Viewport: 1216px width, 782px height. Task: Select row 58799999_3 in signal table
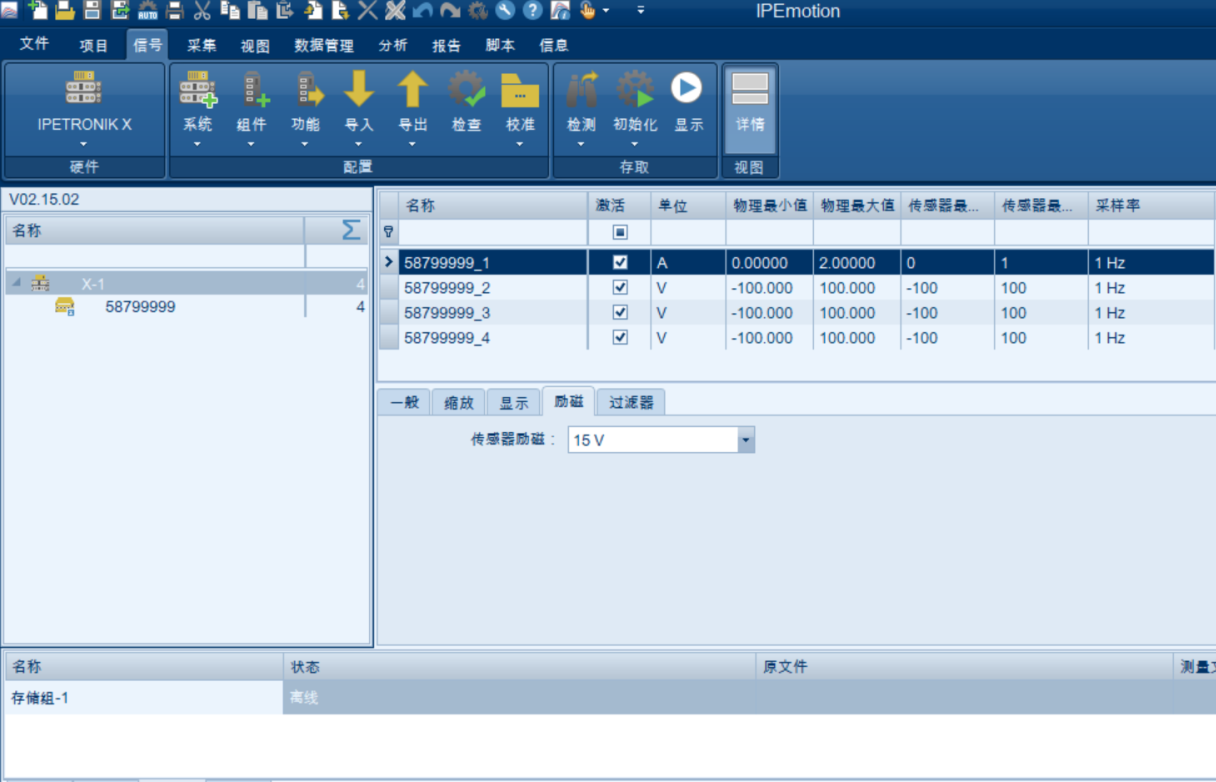(797, 312)
